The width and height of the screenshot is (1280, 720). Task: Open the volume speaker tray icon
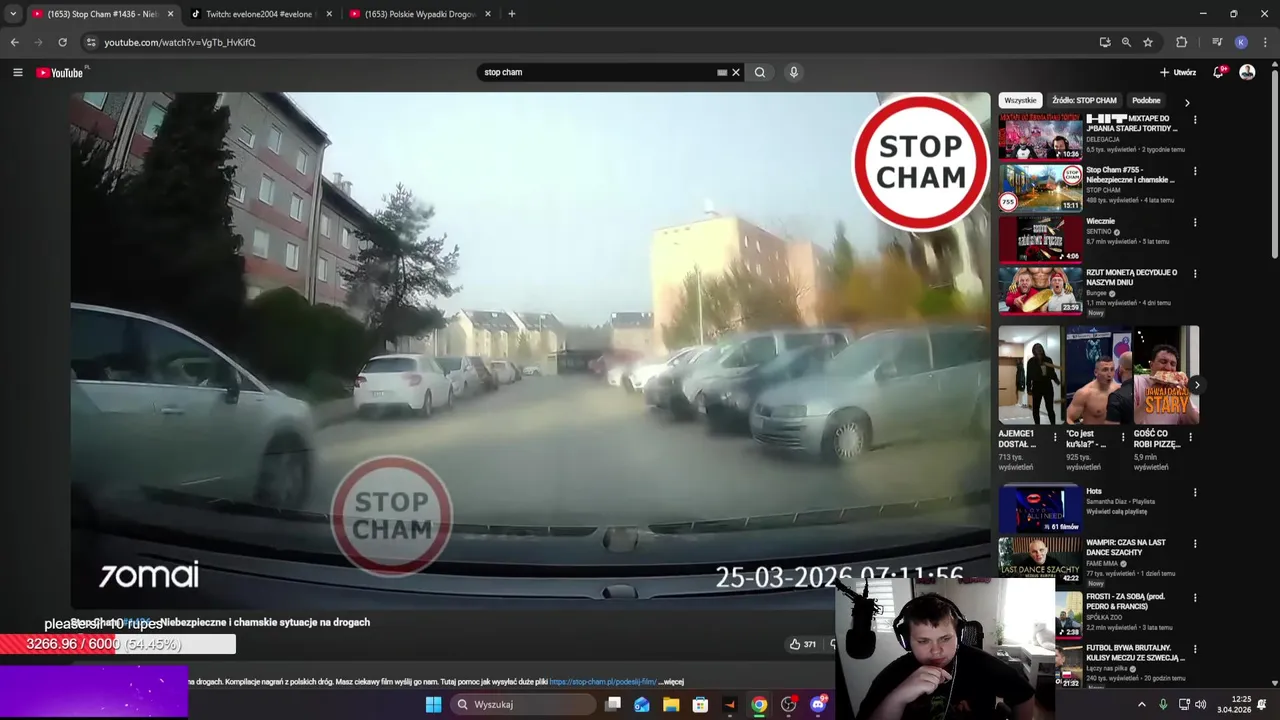point(1201,704)
